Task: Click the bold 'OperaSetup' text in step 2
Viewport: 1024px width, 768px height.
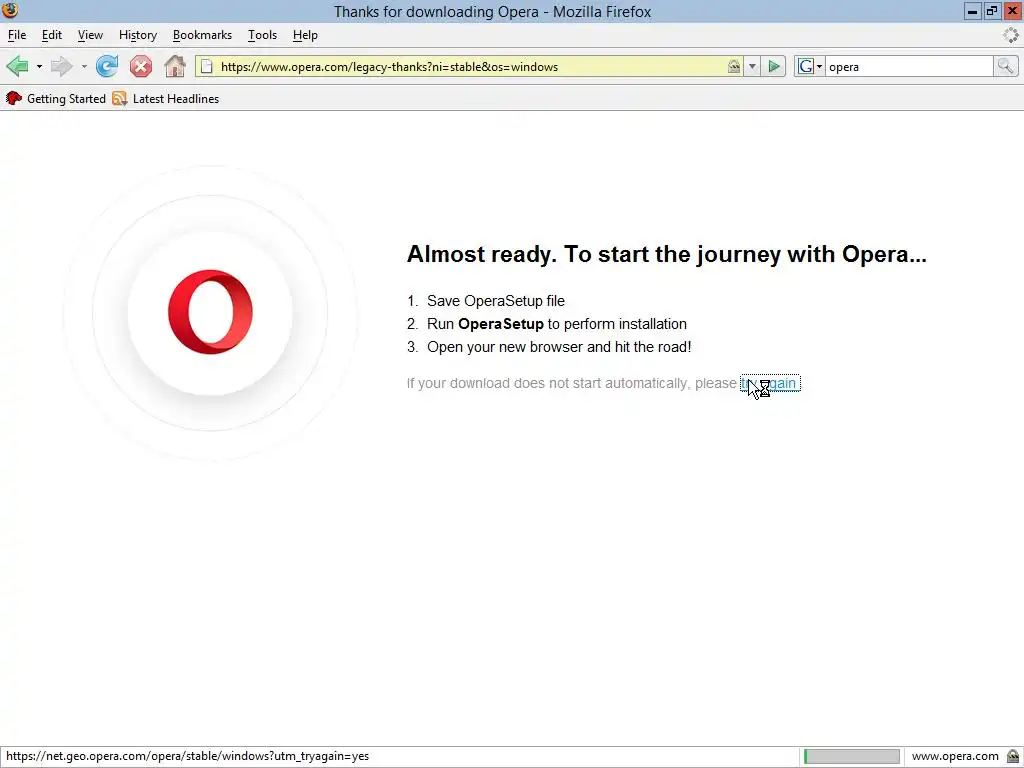Action: (501, 324)
